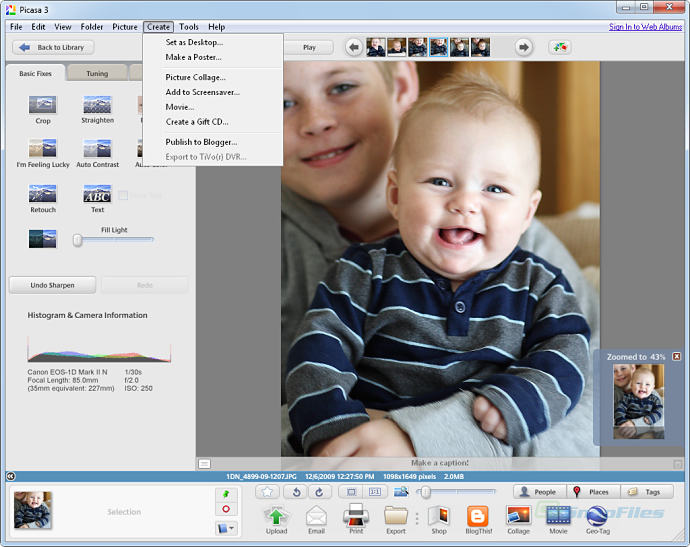Image resolution: width=690 pixels, height=547 pixels.
Task: Open the Tags panel button
Action: click(647, 492)
